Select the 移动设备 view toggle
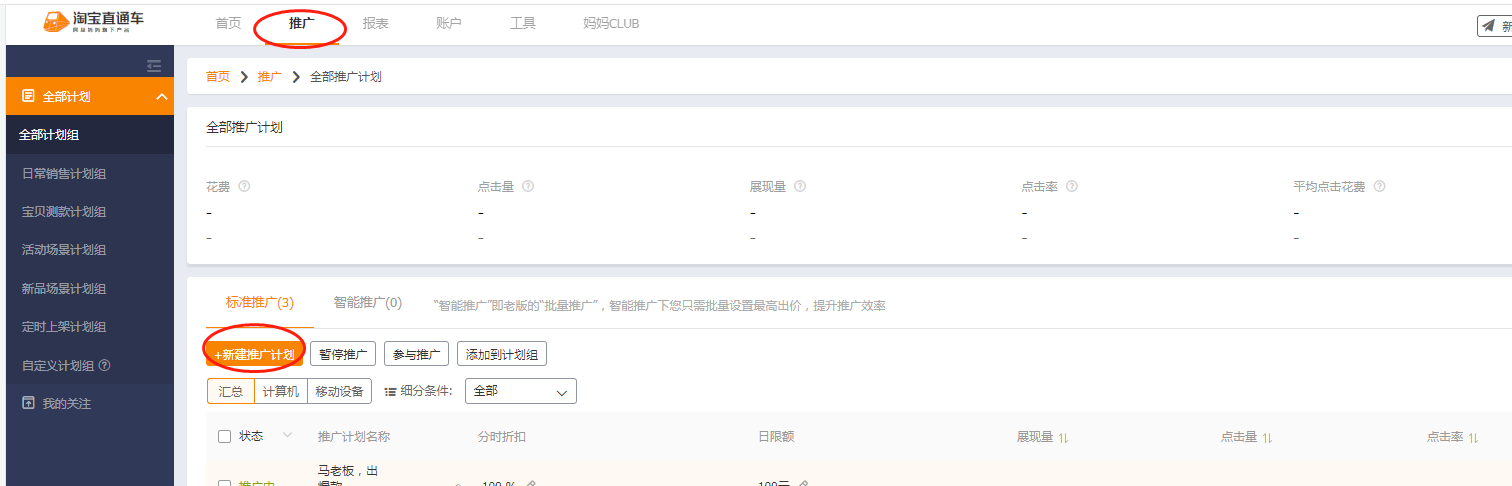 pyautogui.click(x=339, y=391)
